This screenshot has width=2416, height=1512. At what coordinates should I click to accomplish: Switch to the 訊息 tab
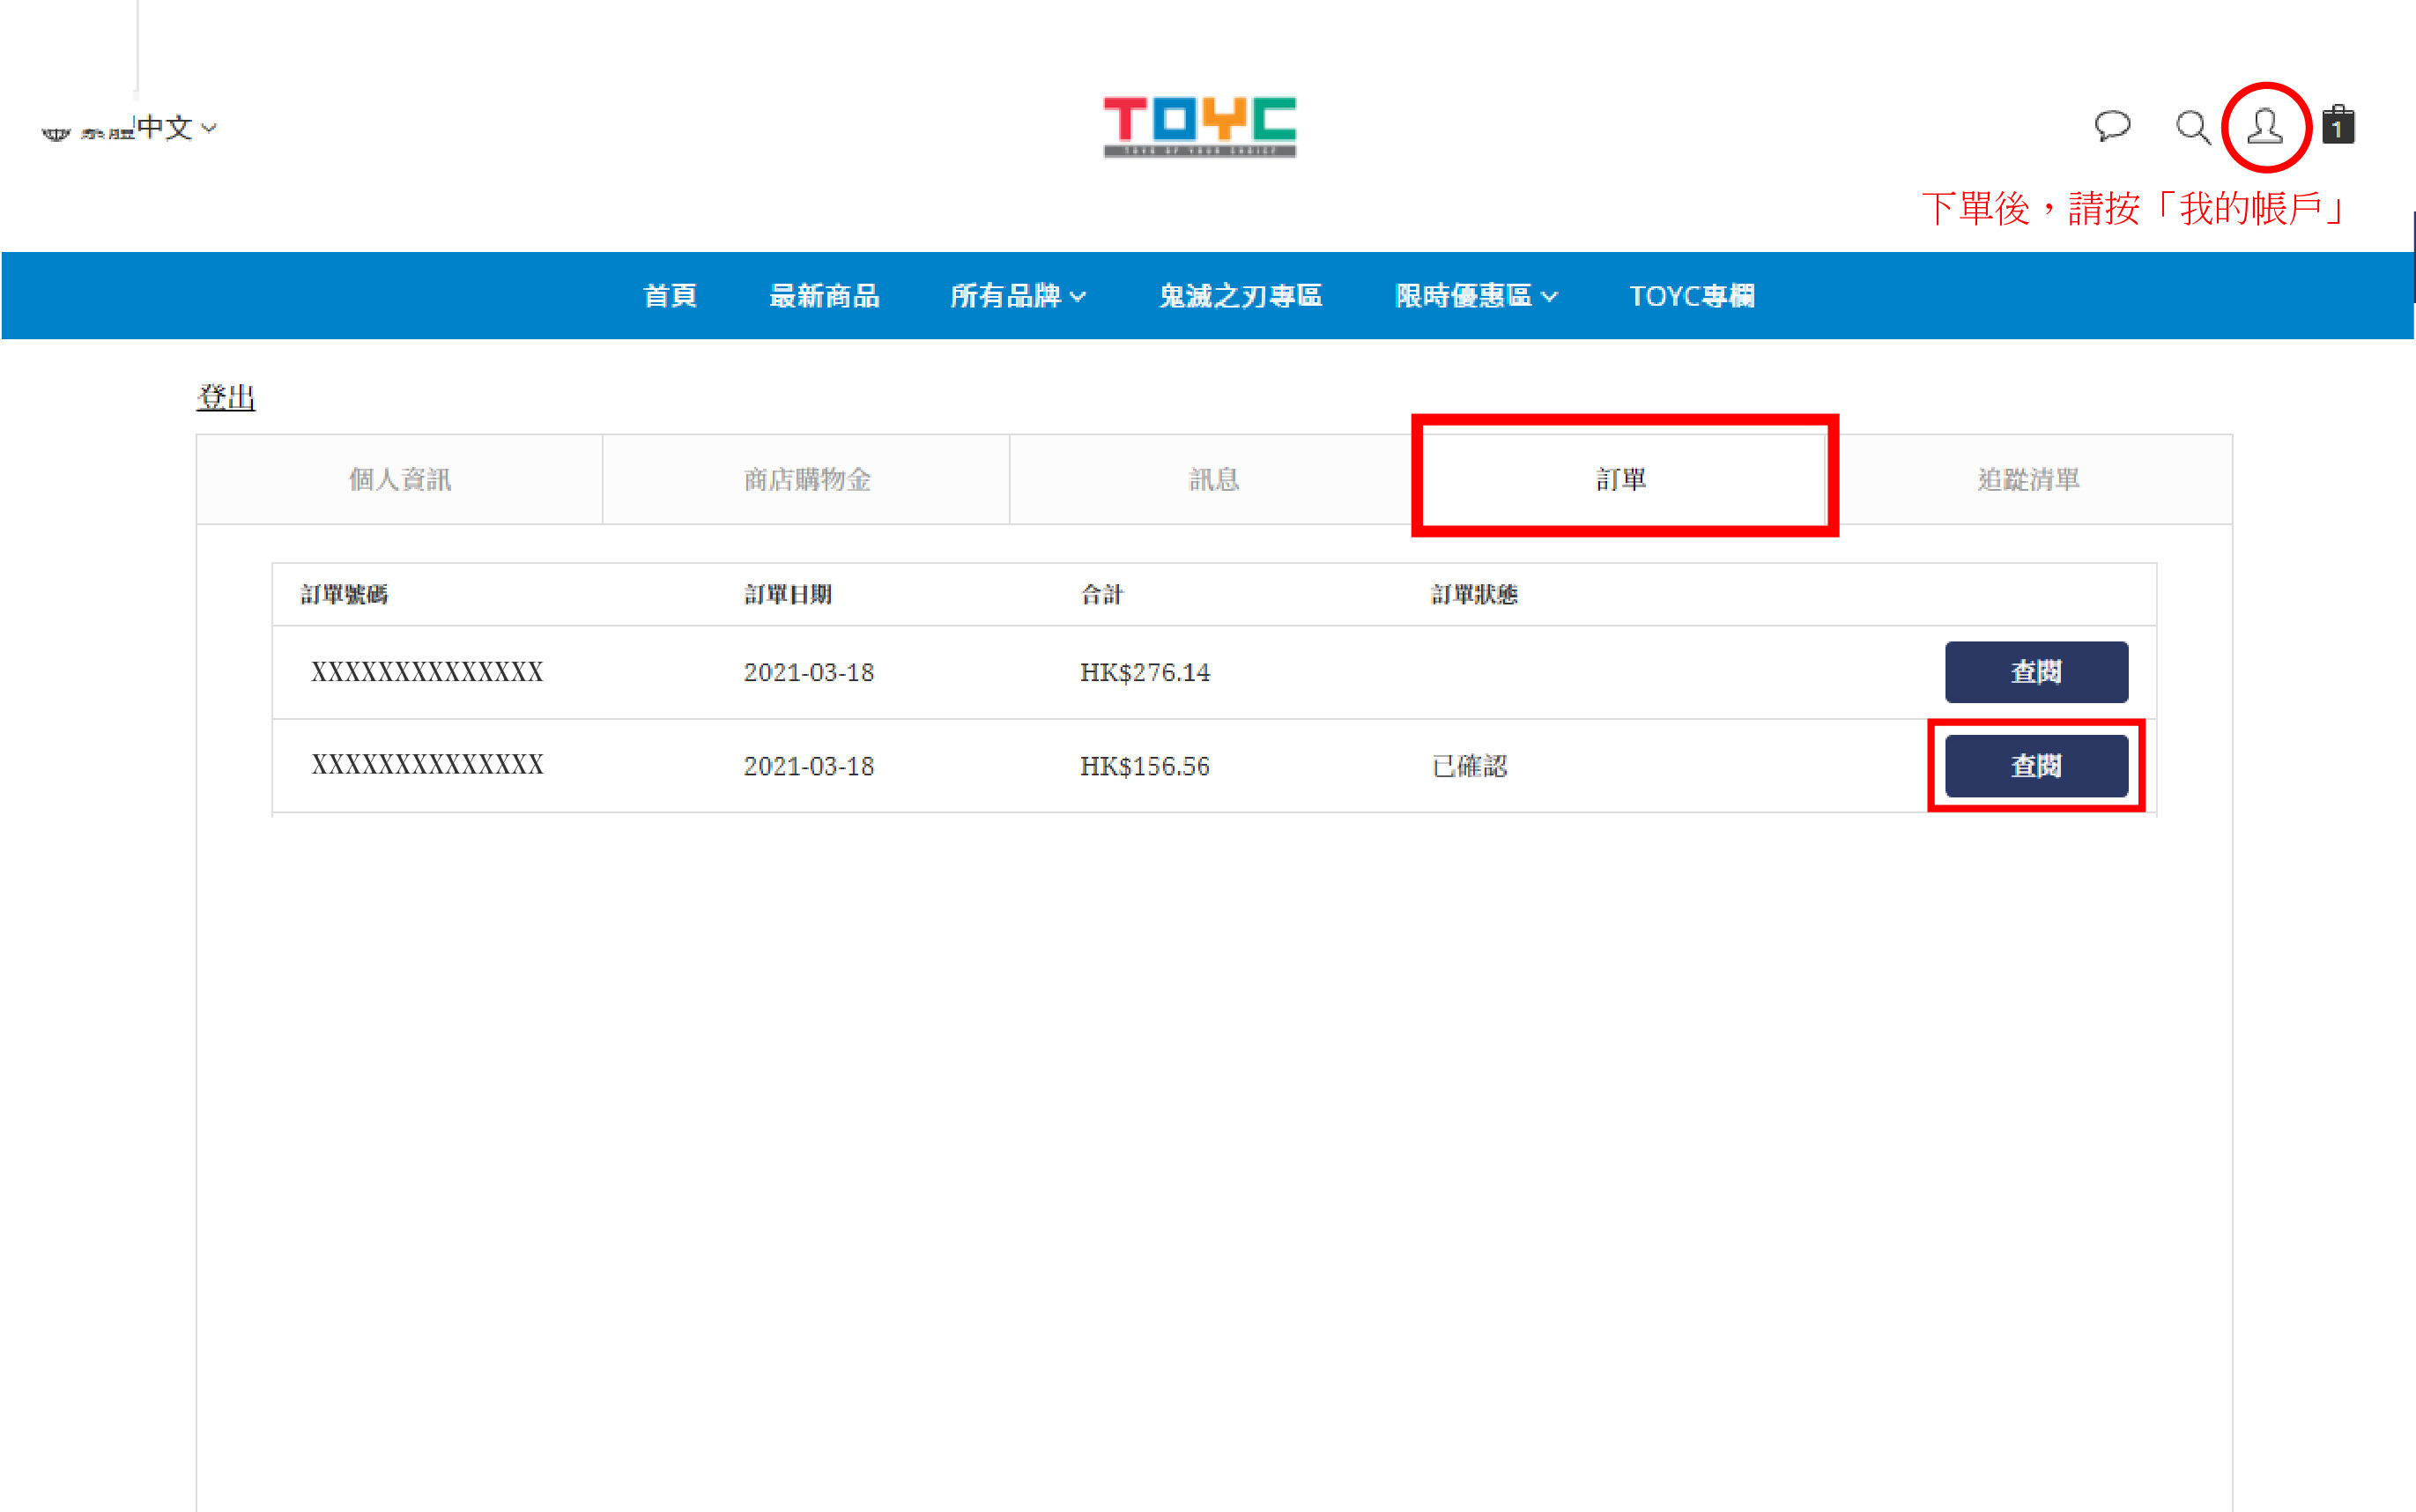[x=1213, y=480]
